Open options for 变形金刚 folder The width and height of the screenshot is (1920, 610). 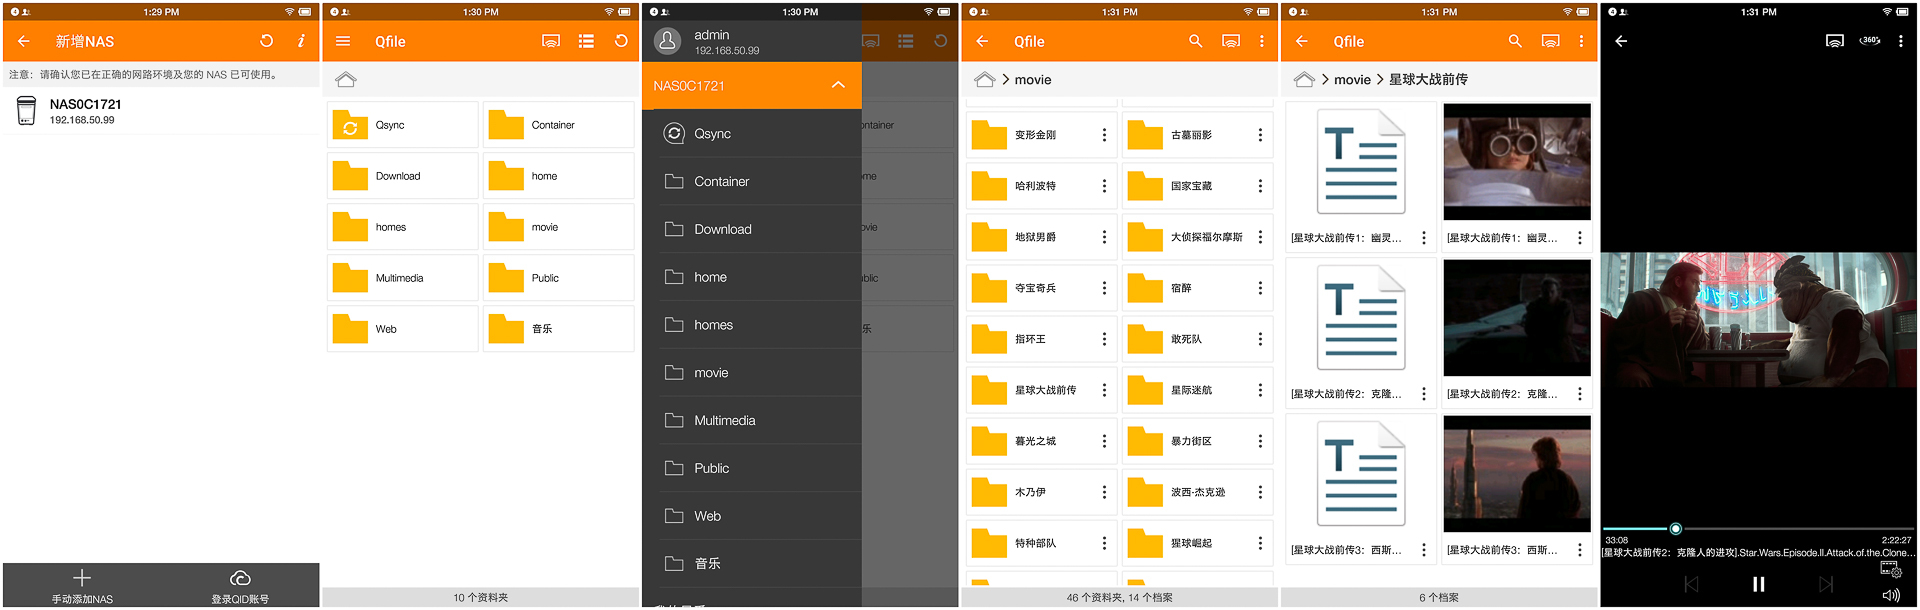tap(1104, 135)
